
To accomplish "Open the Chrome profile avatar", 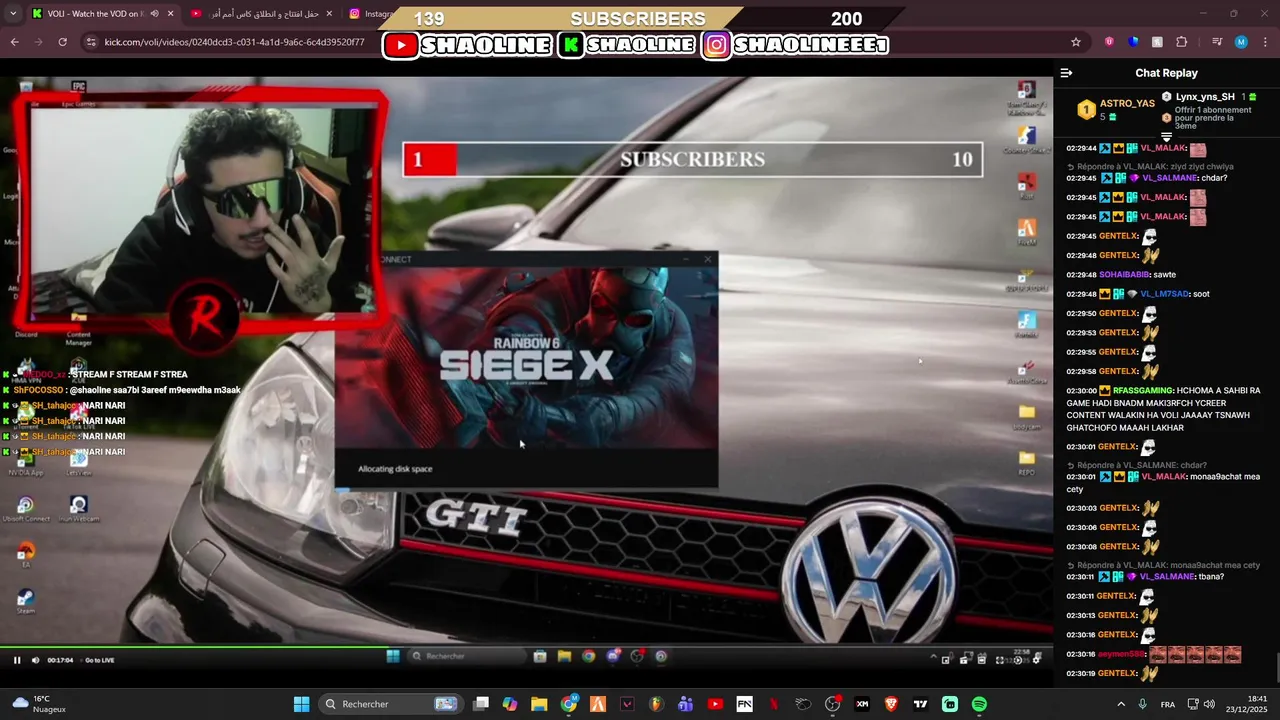I will coord(1241,42).
